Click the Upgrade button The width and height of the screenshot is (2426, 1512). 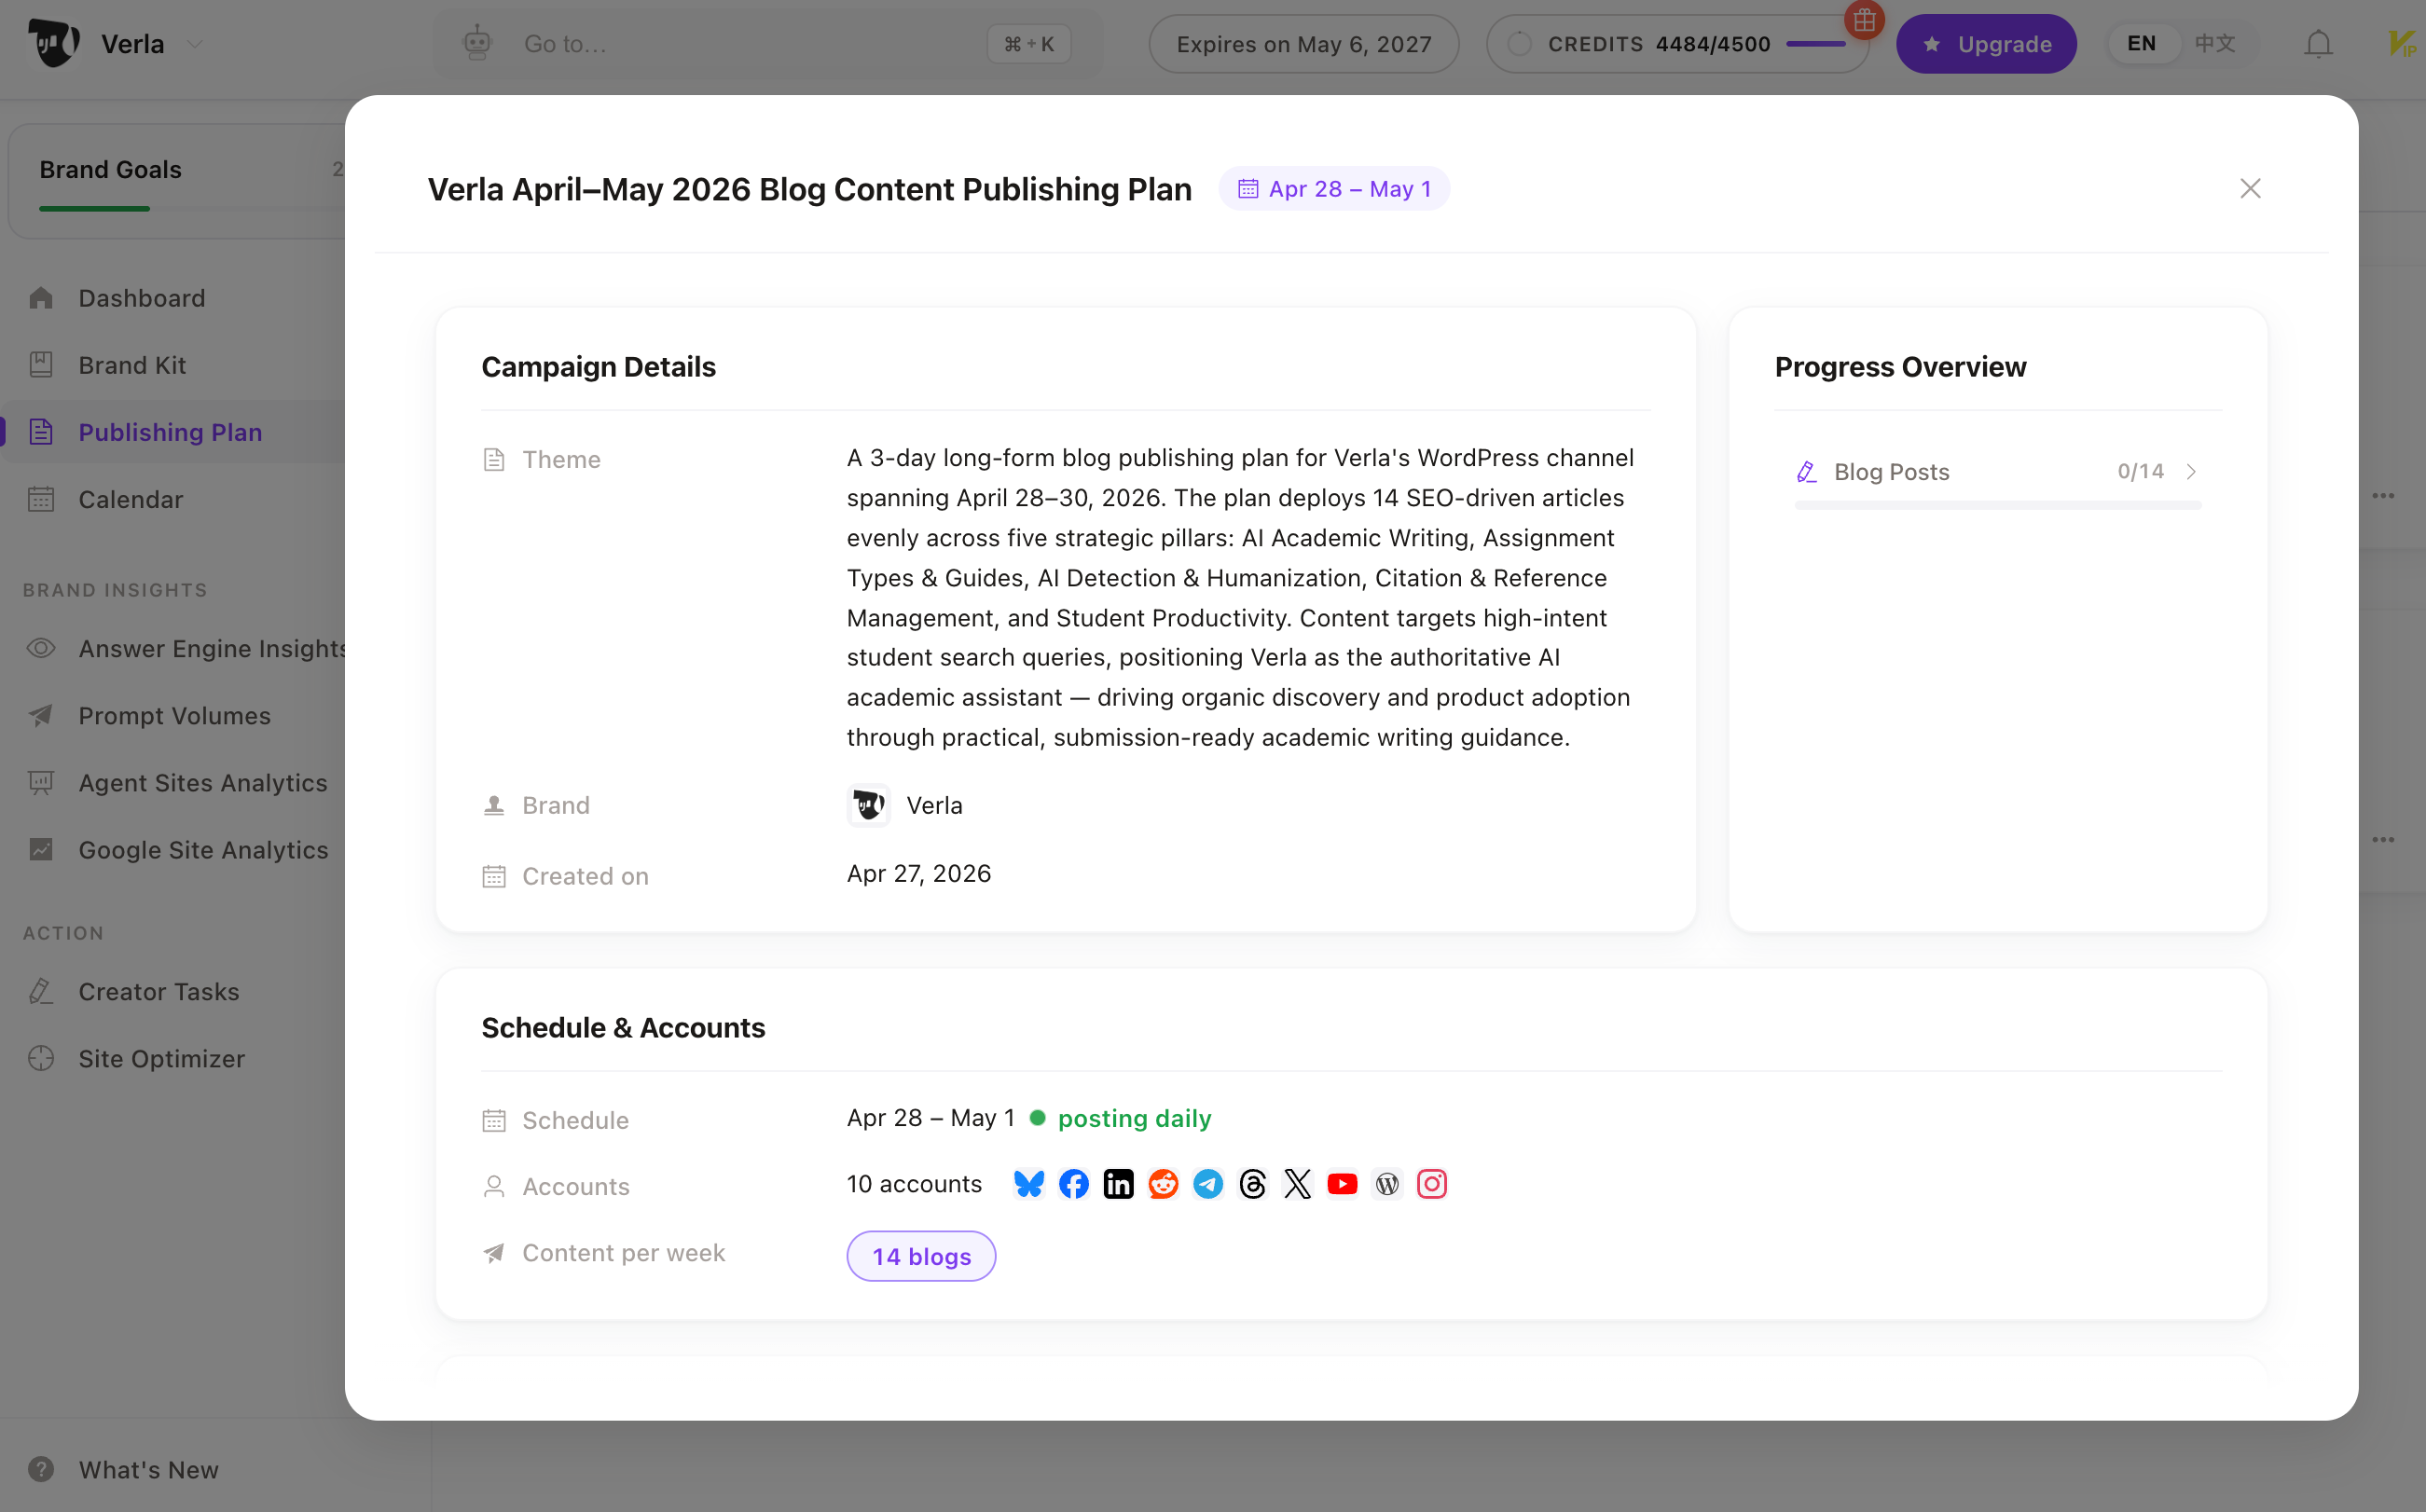pos(1985,44)
